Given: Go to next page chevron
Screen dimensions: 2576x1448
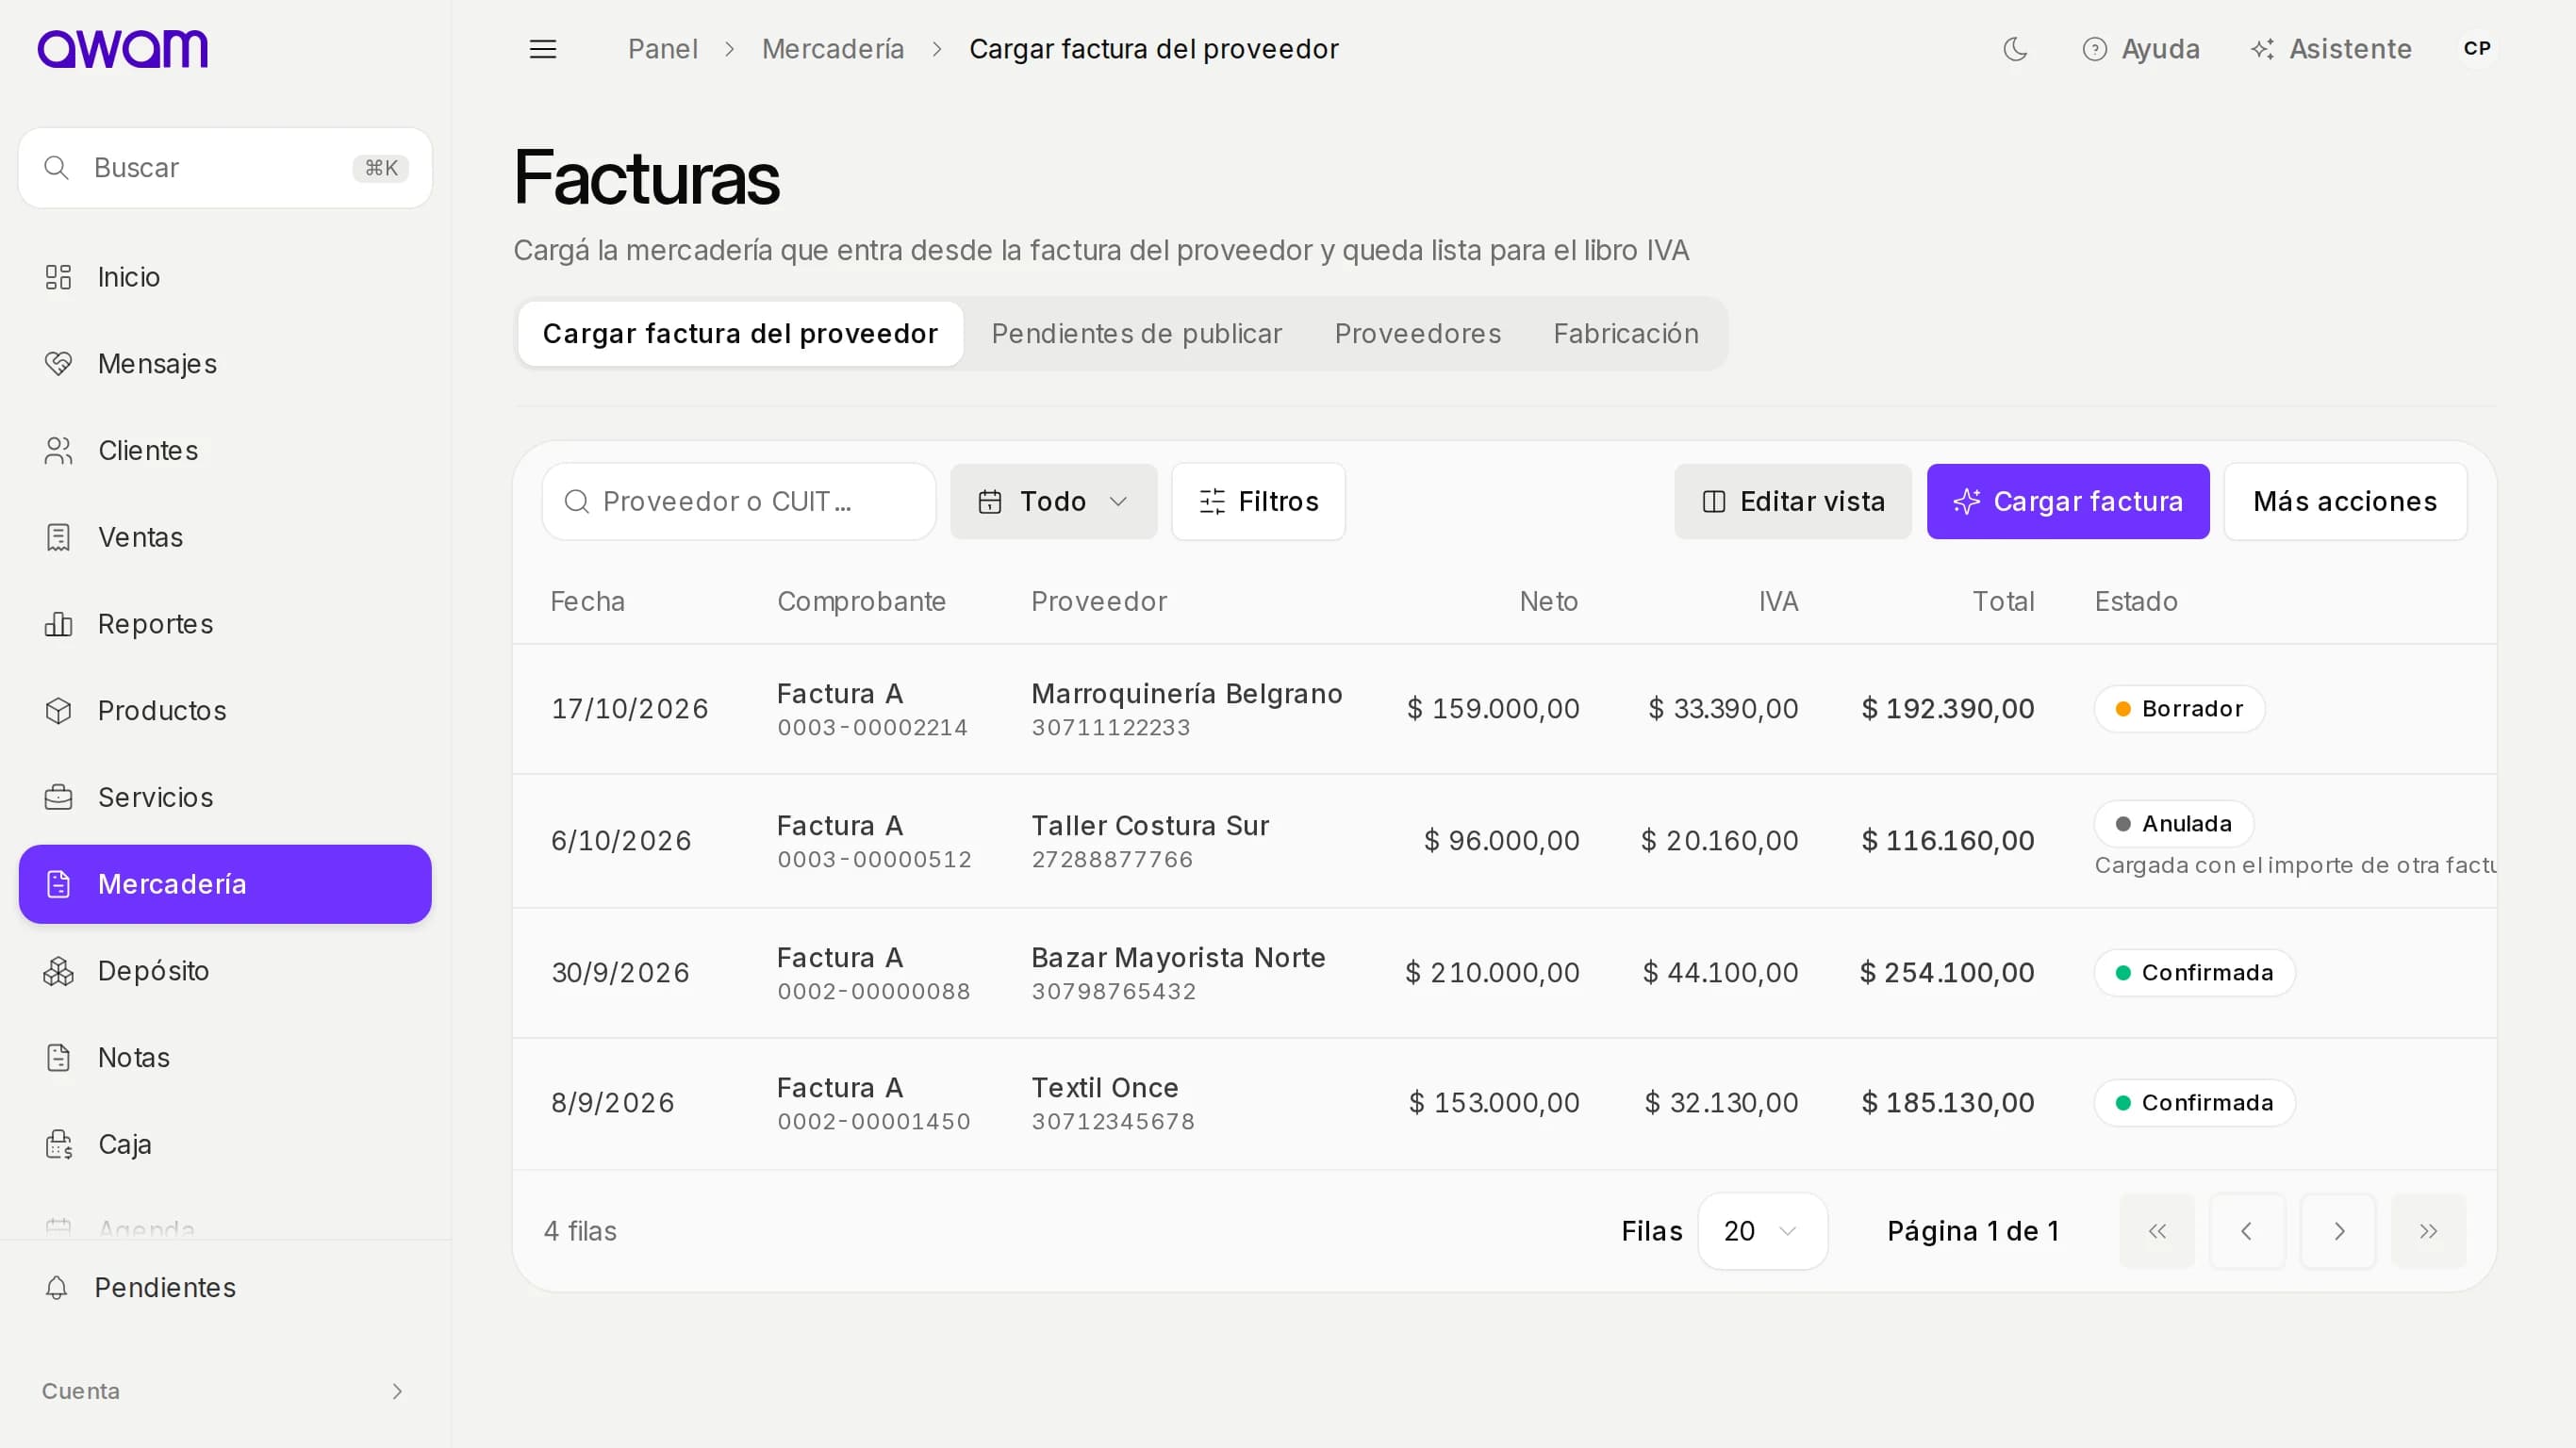Looking at the screenshot, I should [x=2338, y=1231].
